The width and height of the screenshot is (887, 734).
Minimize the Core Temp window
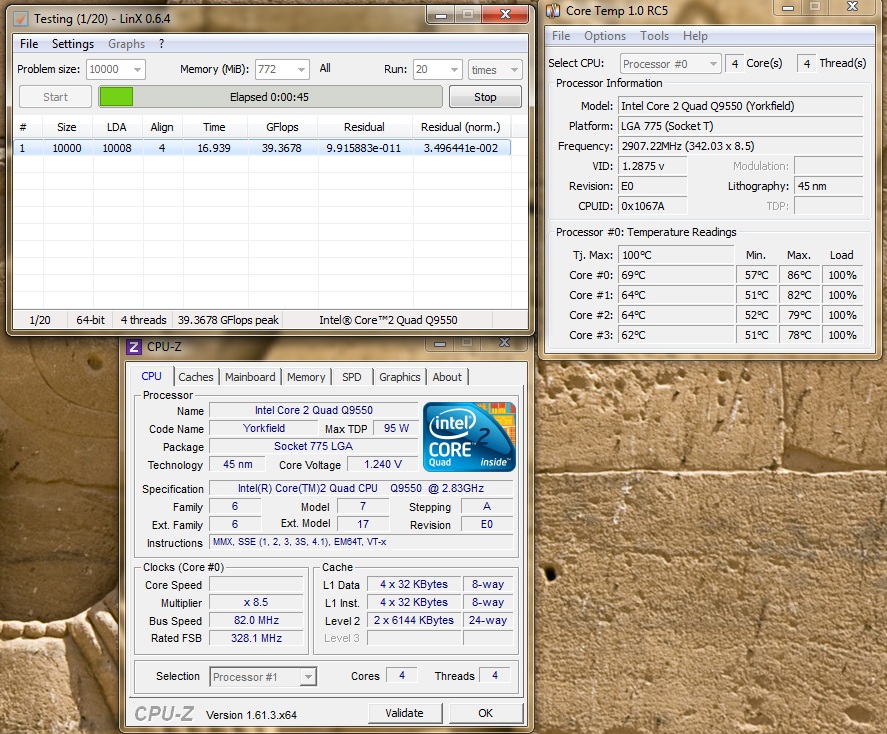click(x=787, y=7)
